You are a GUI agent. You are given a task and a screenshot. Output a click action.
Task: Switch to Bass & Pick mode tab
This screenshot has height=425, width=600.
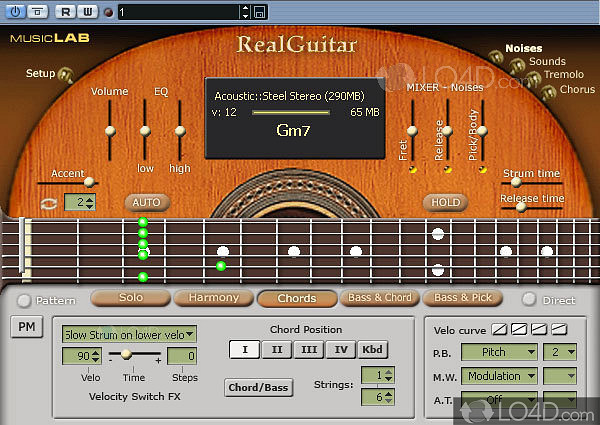(463, 298)
